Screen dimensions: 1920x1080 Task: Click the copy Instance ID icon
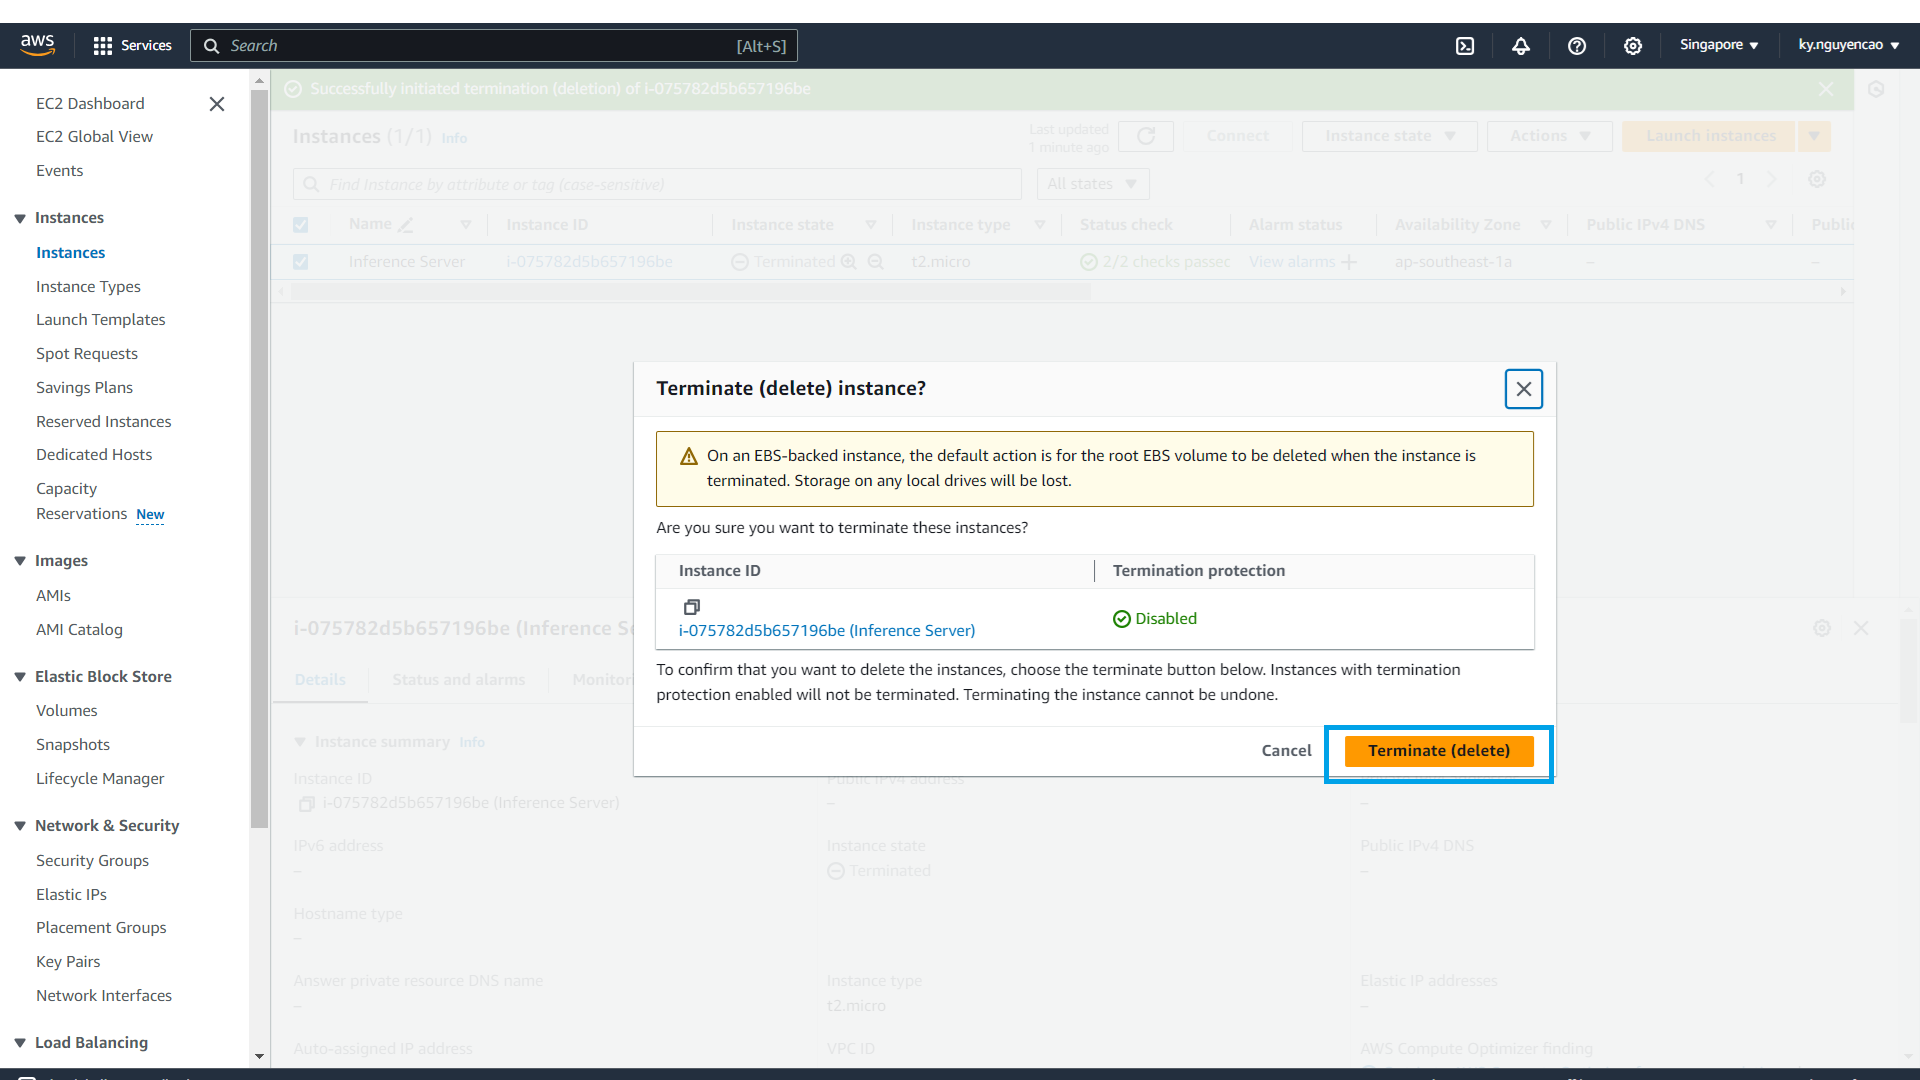(x=691, y=607)
